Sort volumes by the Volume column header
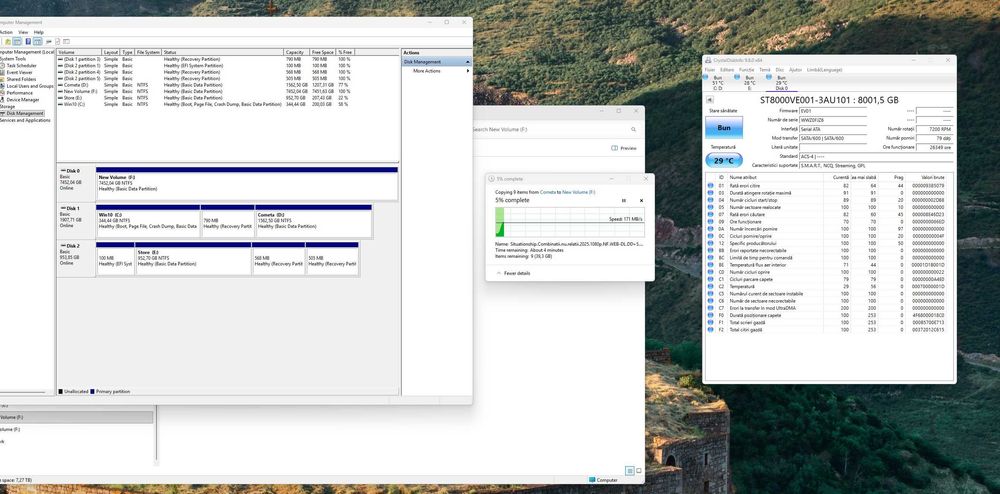1000x494 pixels. [79, 52]
